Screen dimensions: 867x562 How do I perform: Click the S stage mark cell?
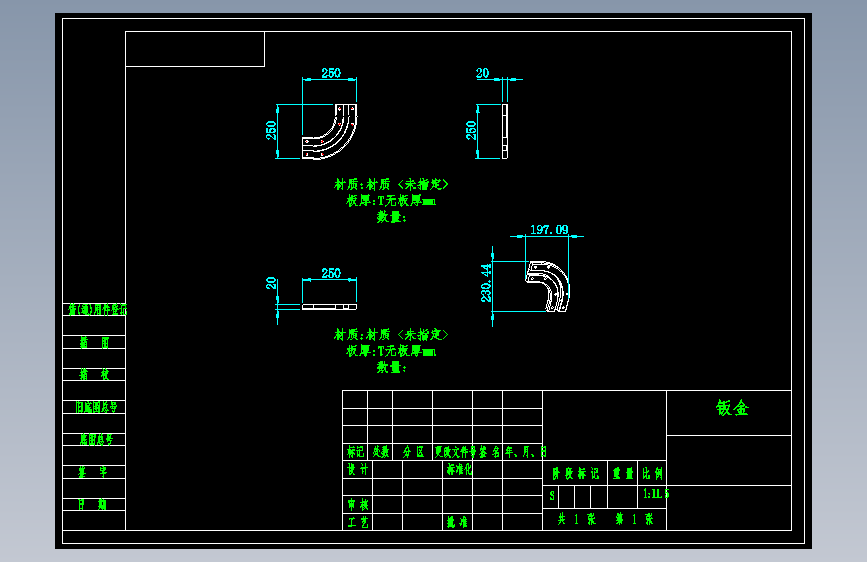pyautogui.click(x=552, y=496)
